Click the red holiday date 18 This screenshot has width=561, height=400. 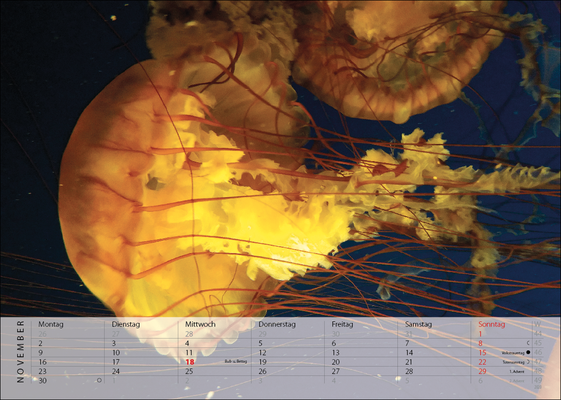pos(190,362)
